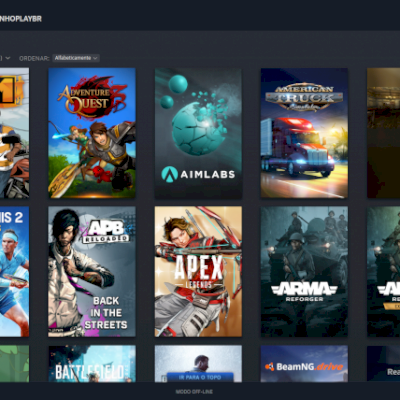Expand the filter dropdown chevron left of ORDENAR
Image resolution: width=400 pixels, height=400 pixels.
(8, 58)
